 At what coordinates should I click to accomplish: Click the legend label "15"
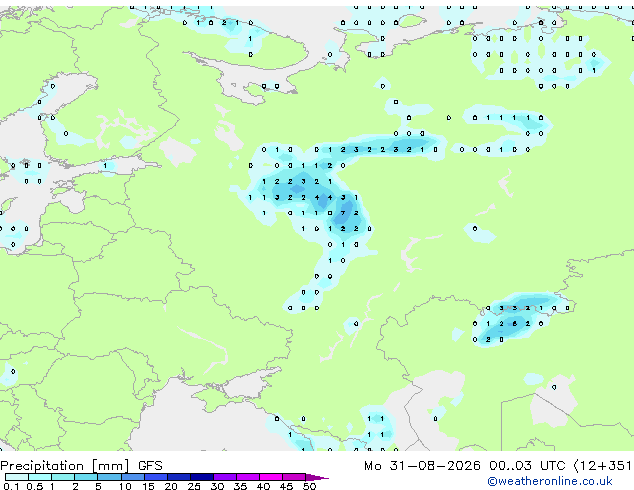click(x=148, y=486)
